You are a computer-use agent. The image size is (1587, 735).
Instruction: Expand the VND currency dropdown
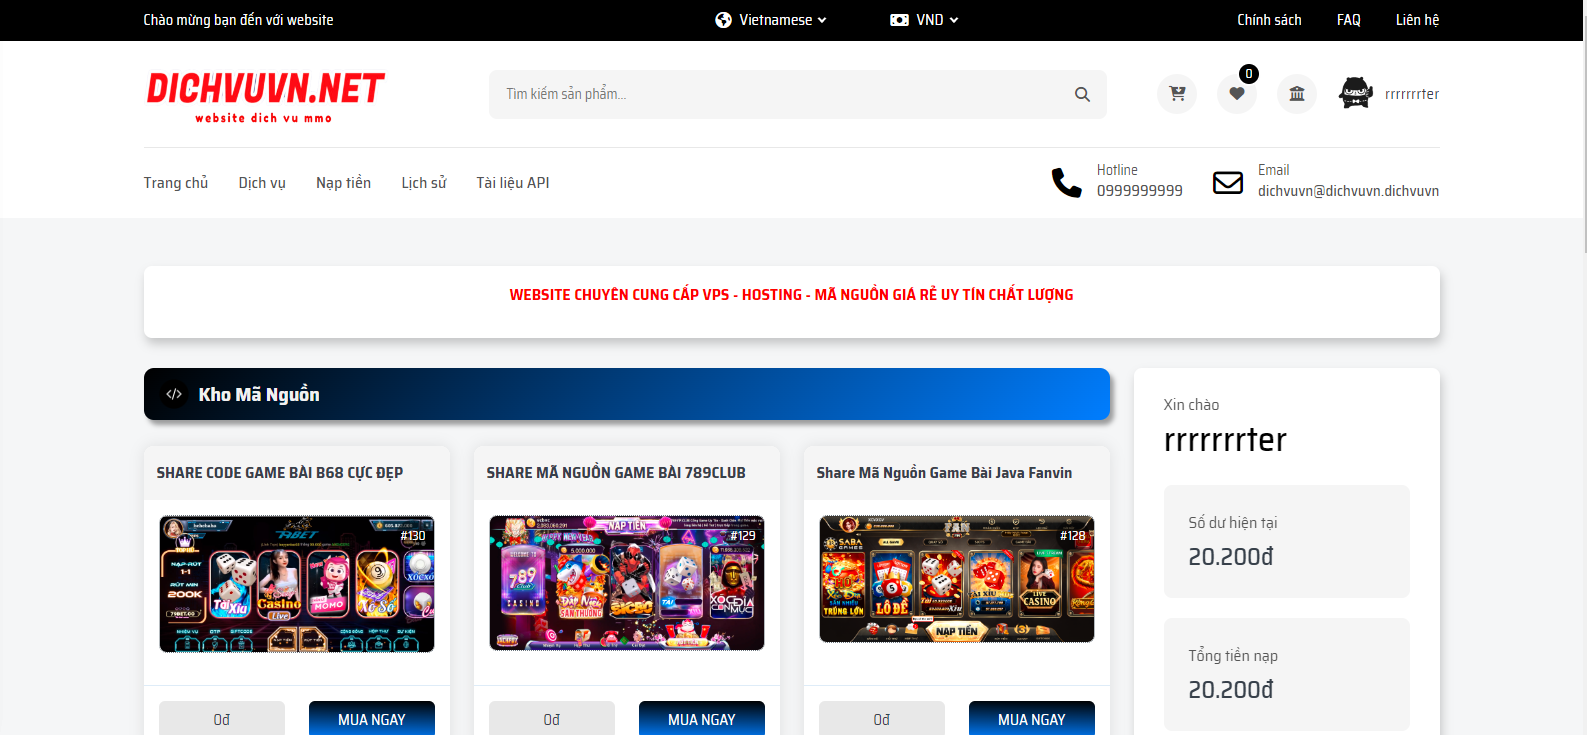(x=924, y=20)
